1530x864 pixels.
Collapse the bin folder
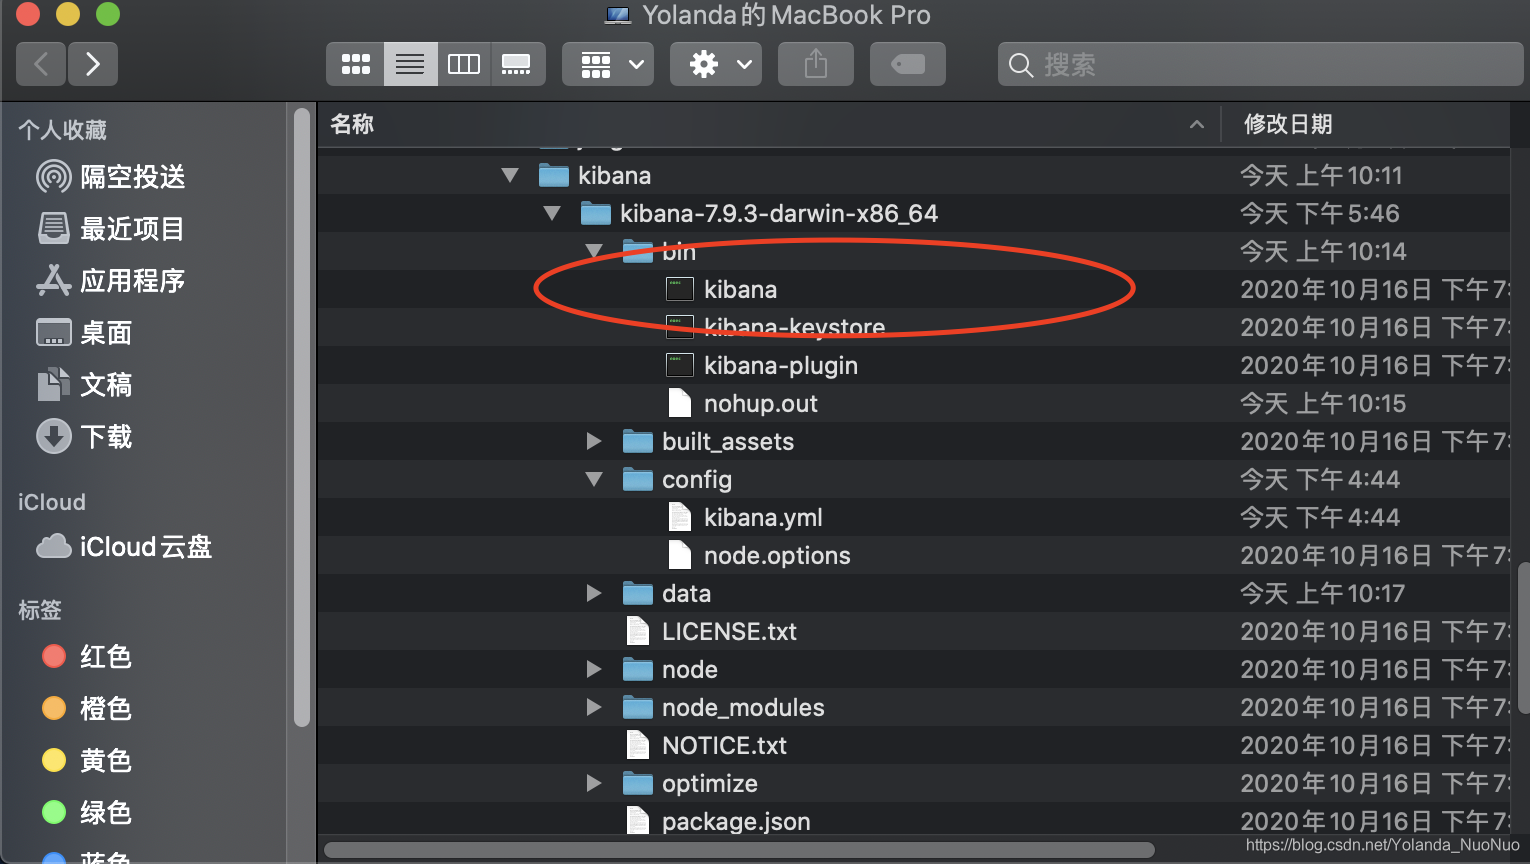(594, 252)
